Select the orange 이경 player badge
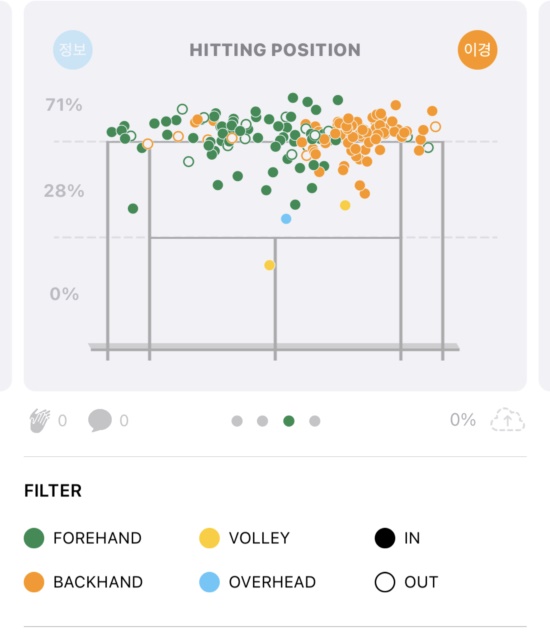Screen dimensions: 550x641 coord(477,50)
